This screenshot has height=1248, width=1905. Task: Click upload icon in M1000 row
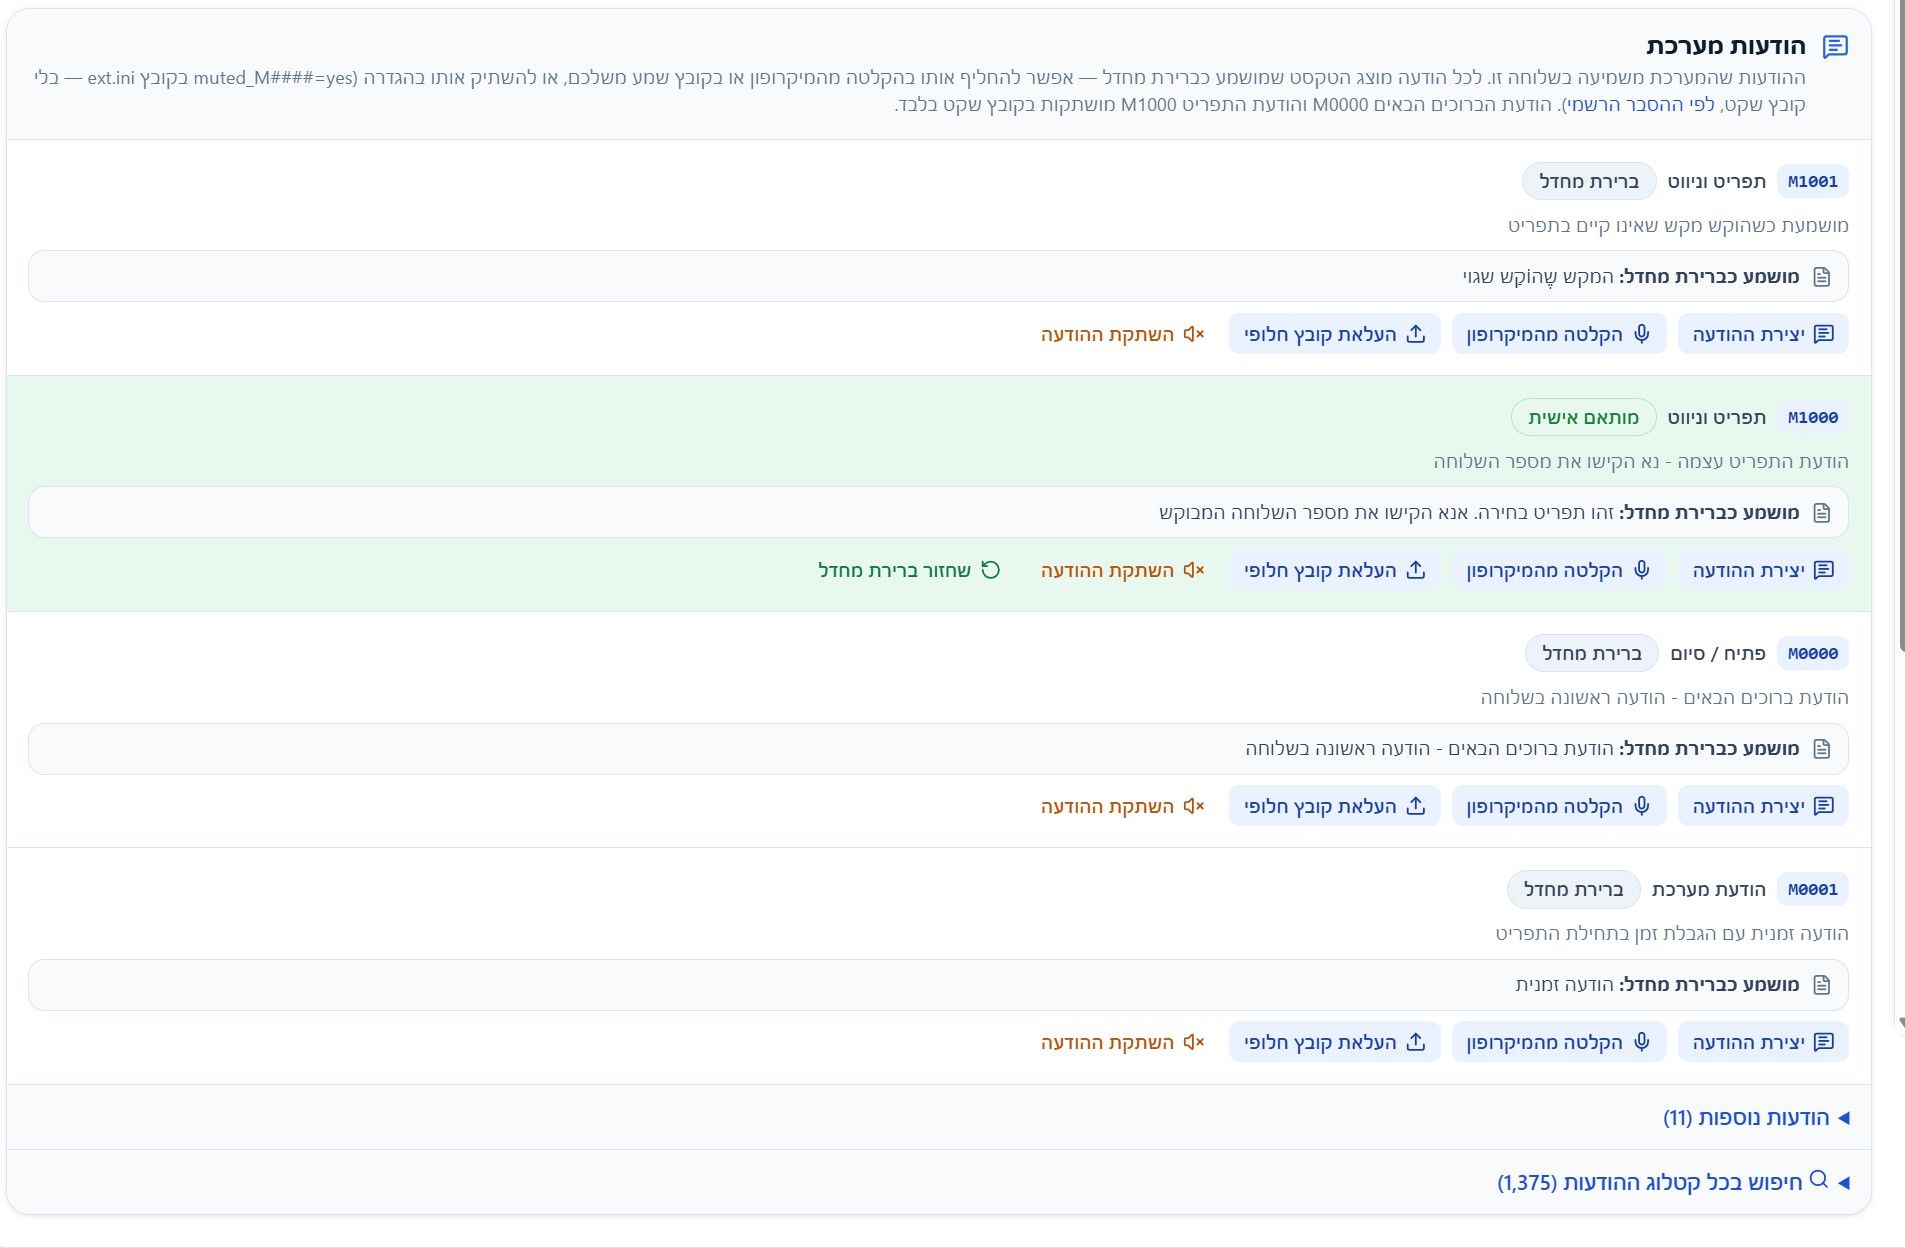(x=1416, y=570)
